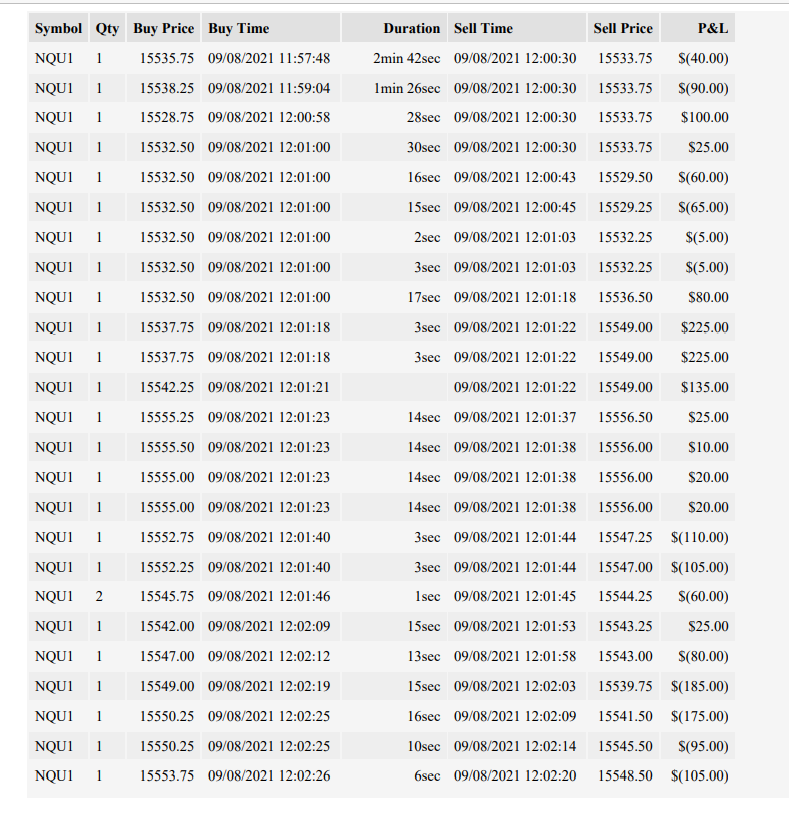Viewport: 789px width, 837px height.
Task: Sort by the P&L column header
Action: tap(698, 28)
